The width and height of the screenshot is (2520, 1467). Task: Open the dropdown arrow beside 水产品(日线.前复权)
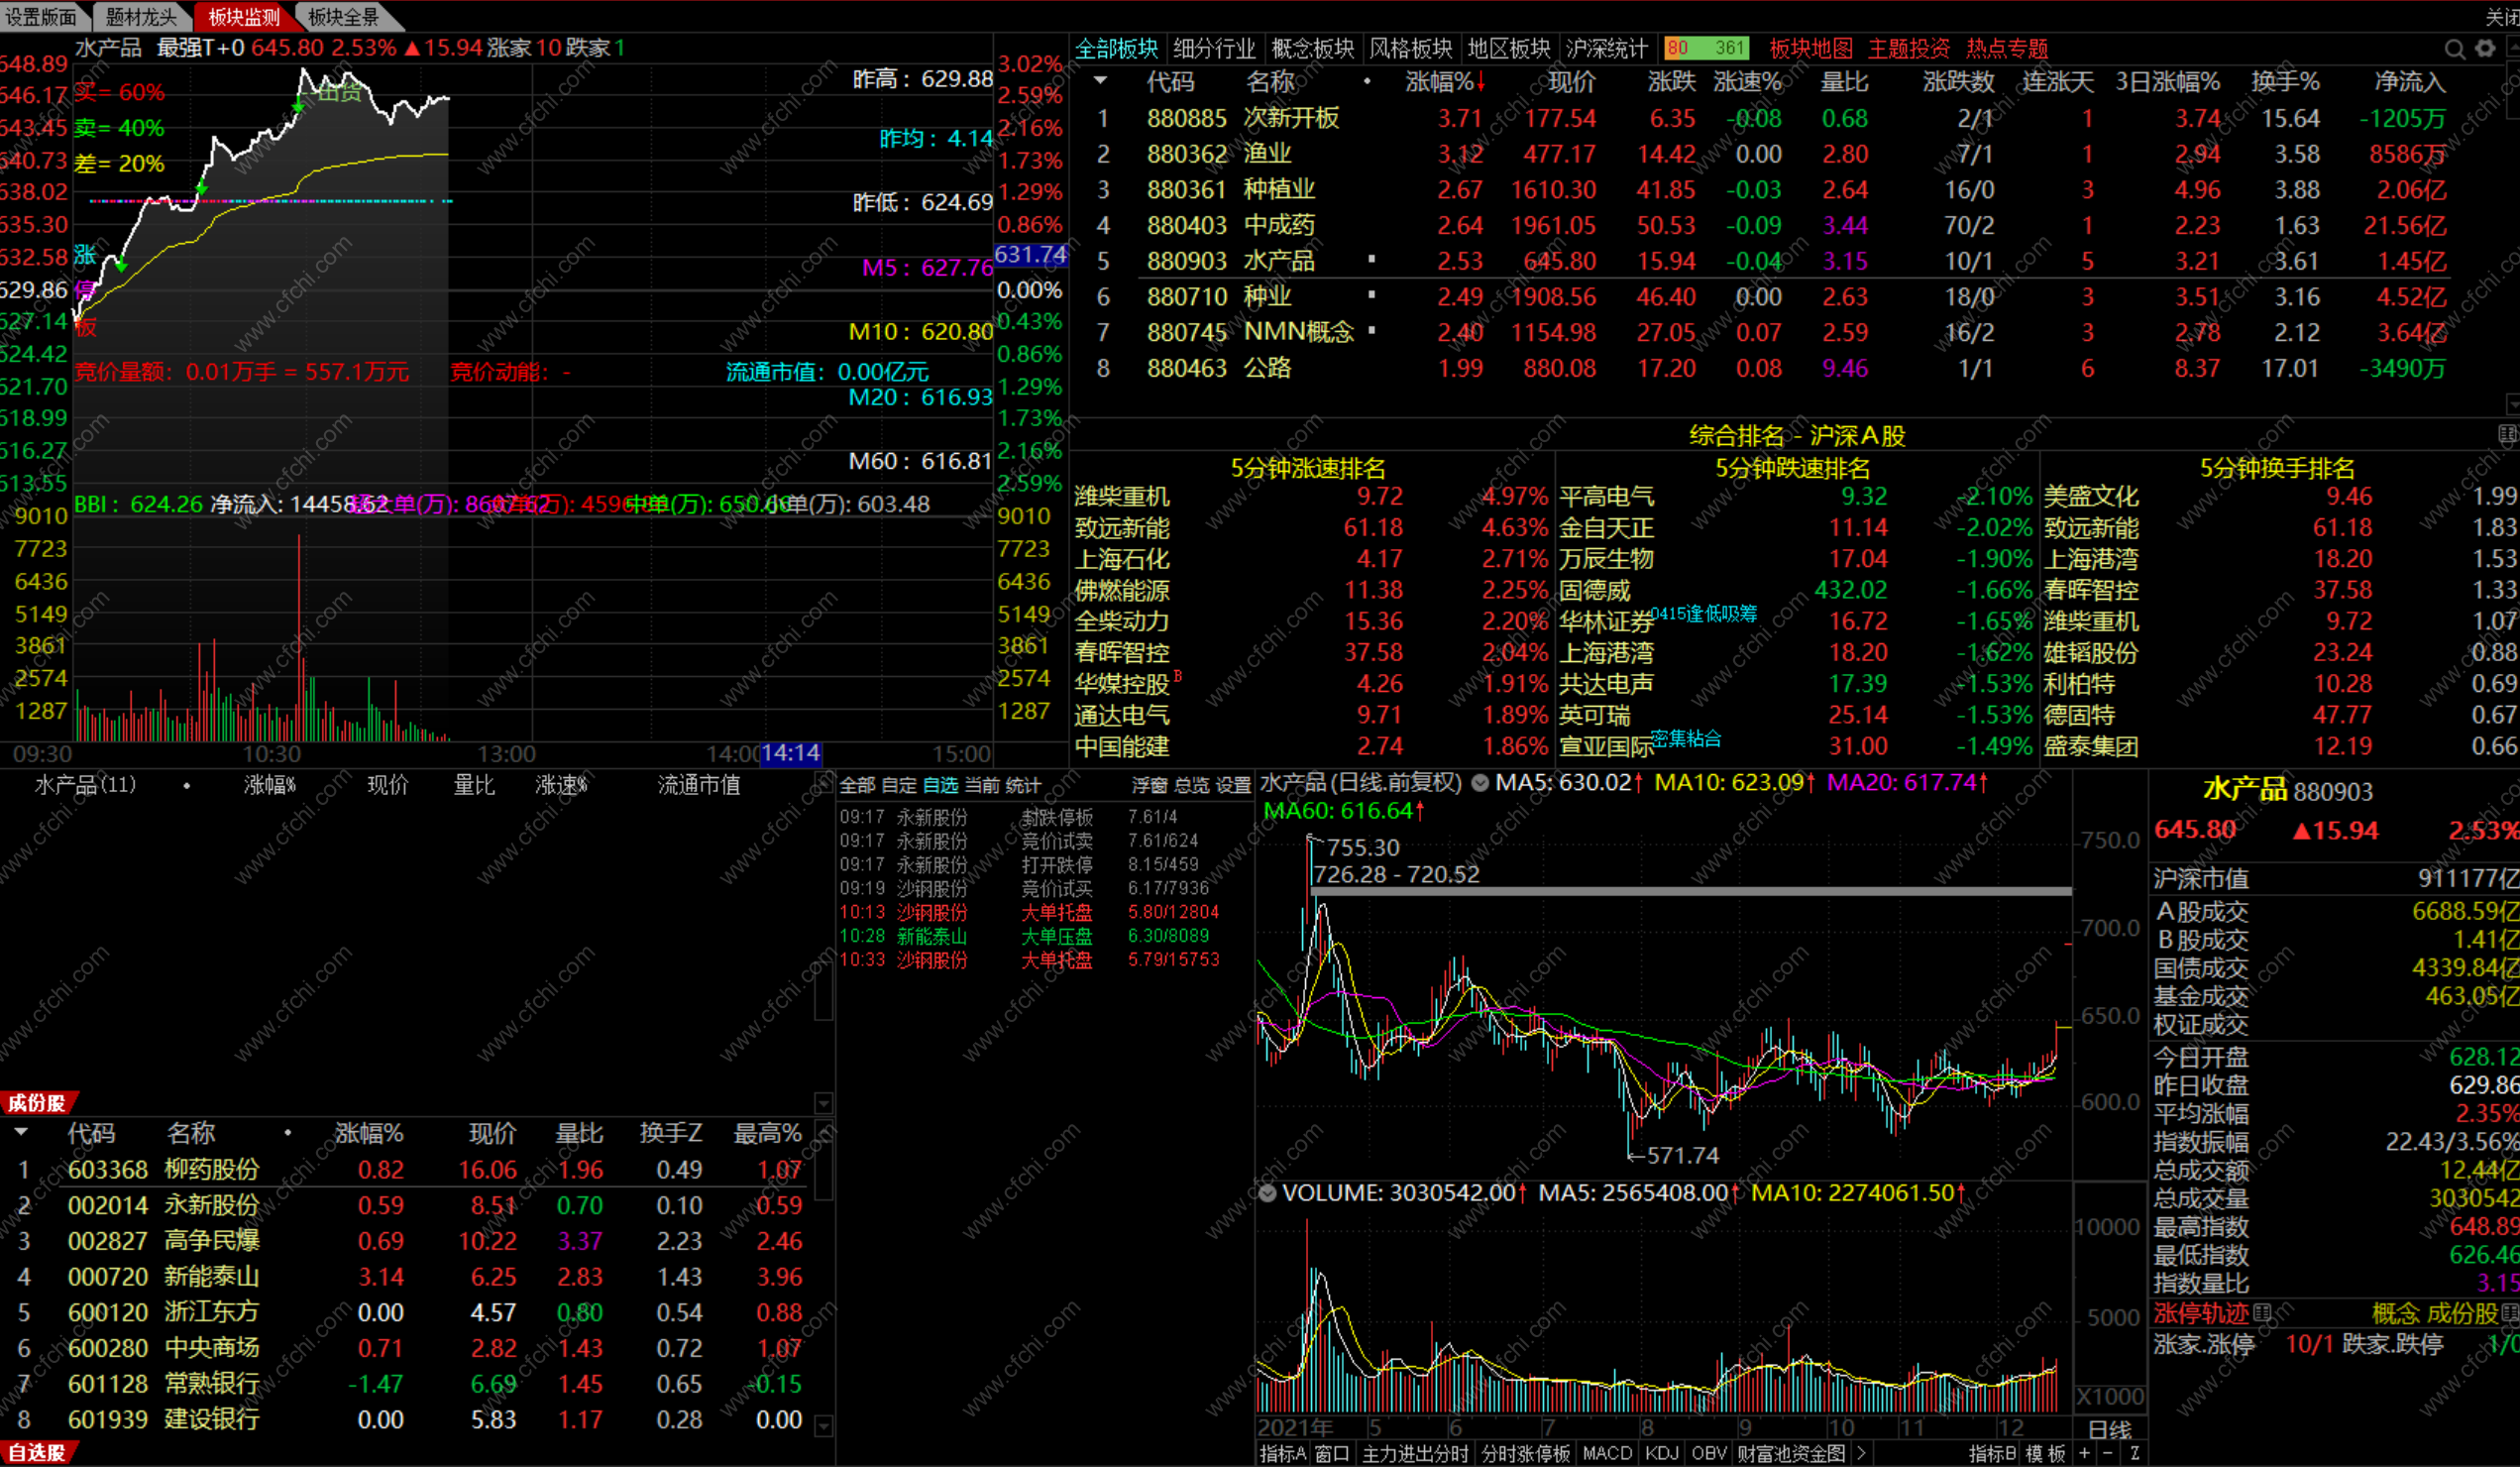tap(1480, 783)
